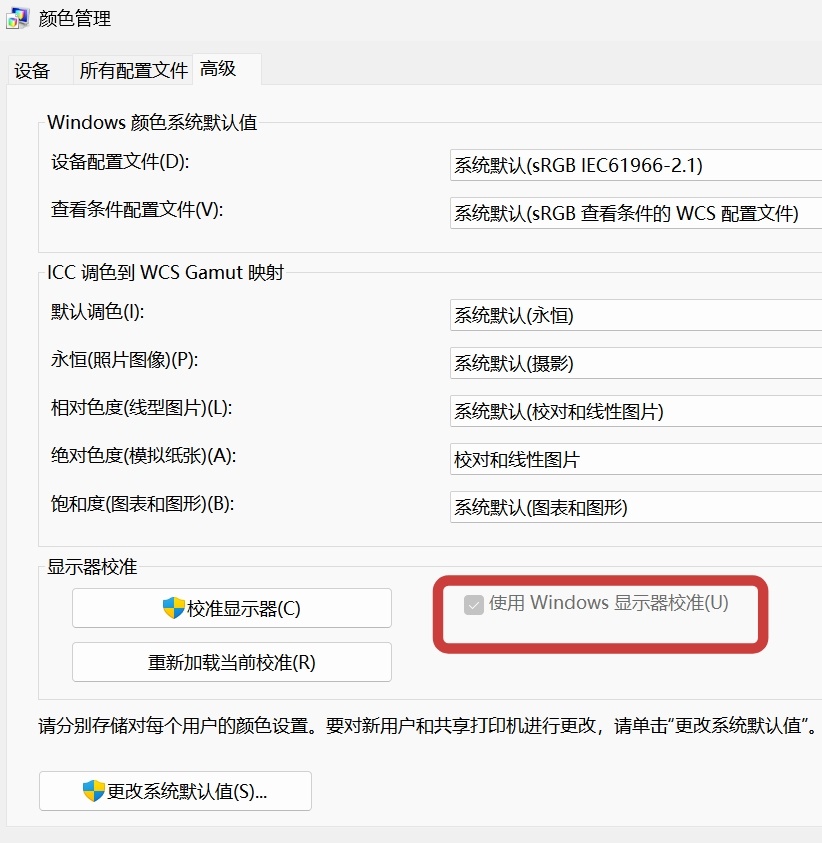Image resolution: width=822 pixels, height=843 pixels.
Task: Open the 饱和度(图表和图形)(B) dropdown
Action: [x=636, y=507]
